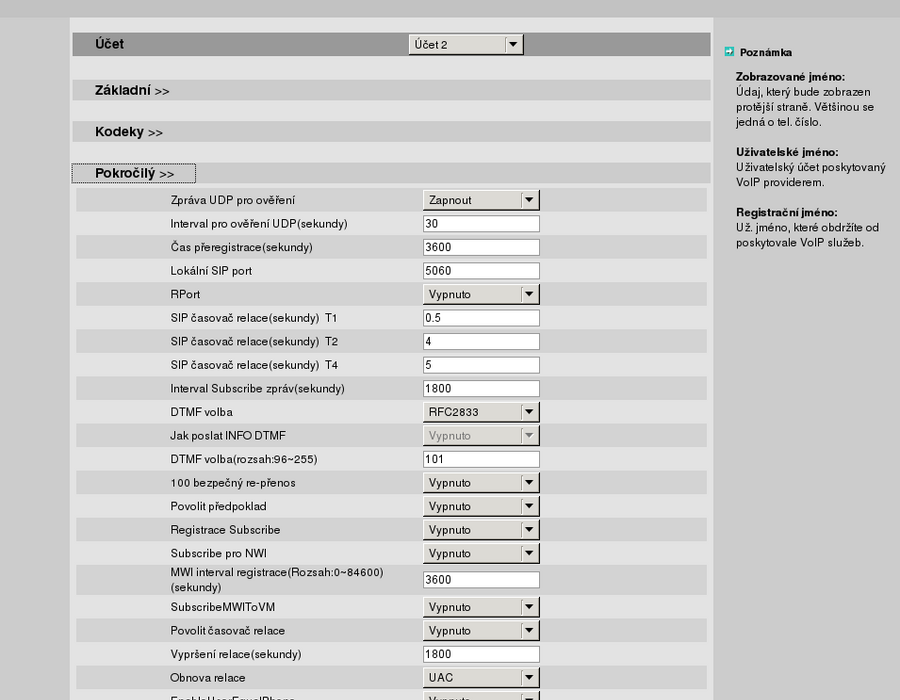Click DTMF volba rozsah 96~255 field
The height and width of the screenshot is (700, 900).
pos(481,459)
